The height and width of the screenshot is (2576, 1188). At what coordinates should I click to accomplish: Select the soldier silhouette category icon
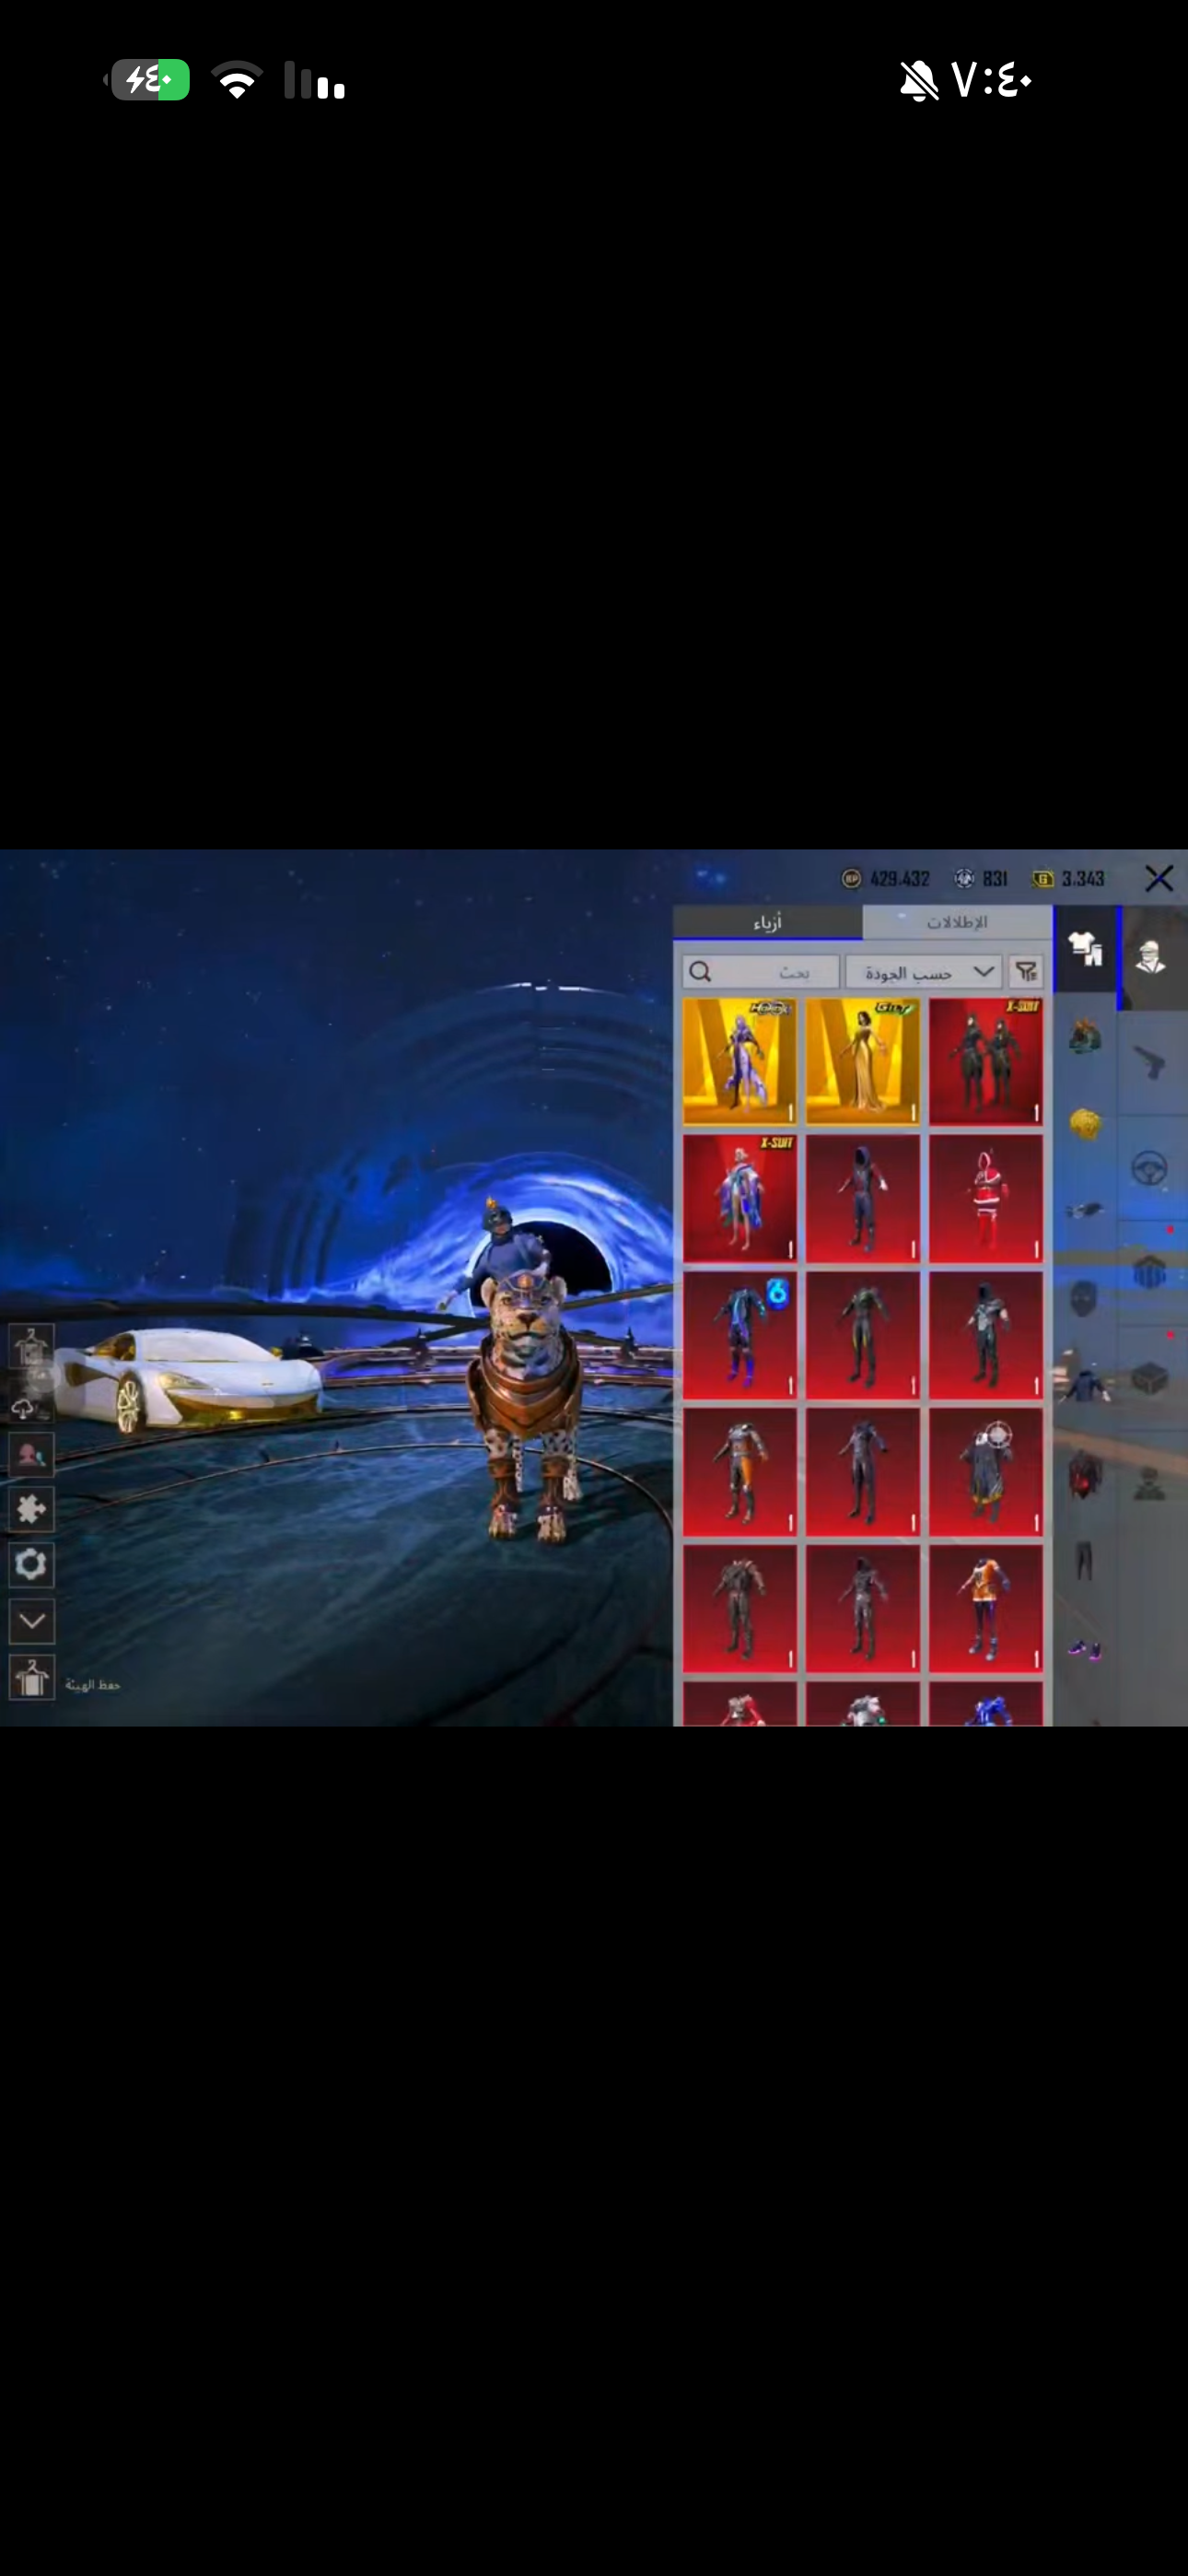click(x=1150, y=1485)
